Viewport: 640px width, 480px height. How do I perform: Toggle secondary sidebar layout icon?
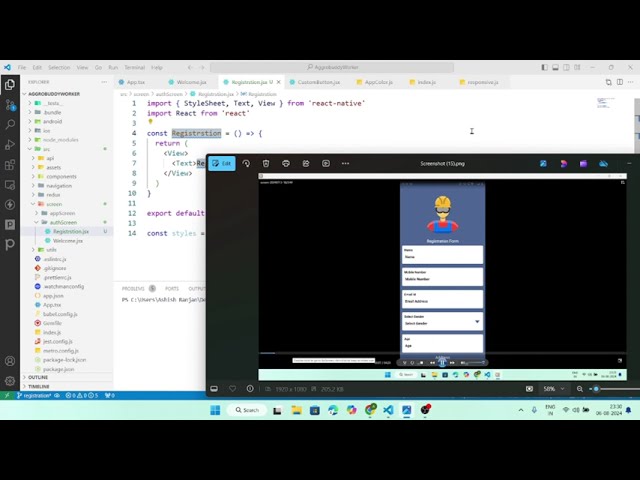click(x=567, y=67)
